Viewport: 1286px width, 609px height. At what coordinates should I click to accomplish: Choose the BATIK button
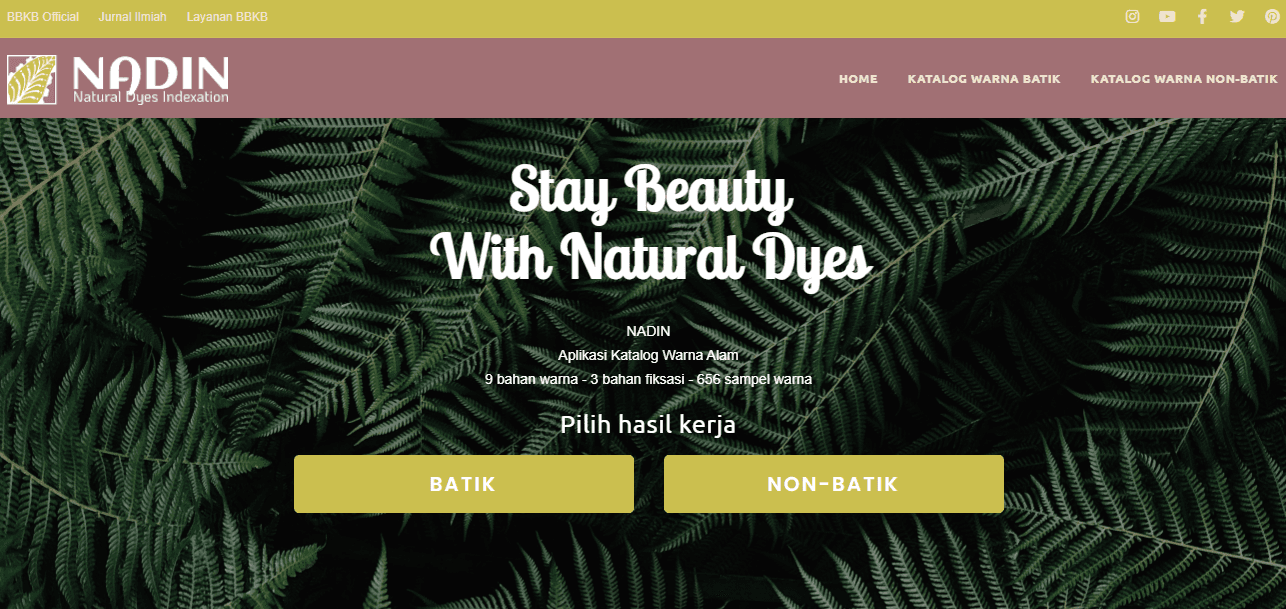tap(464, 484)
